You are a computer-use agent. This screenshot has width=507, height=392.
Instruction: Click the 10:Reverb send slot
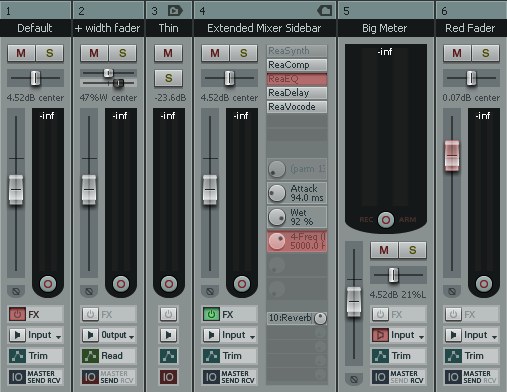coord(297,318)
